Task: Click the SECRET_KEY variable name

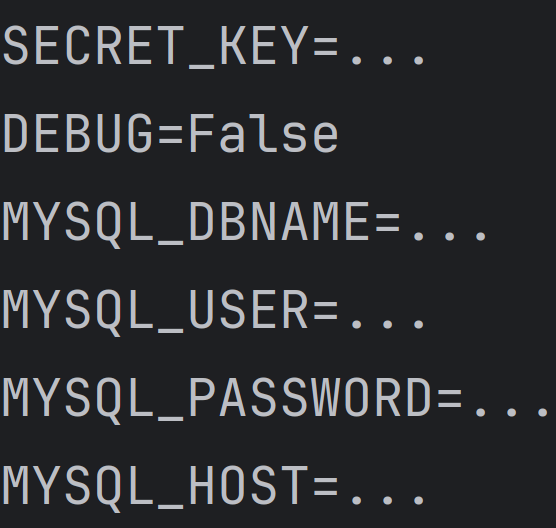Action: coord(155,46)
